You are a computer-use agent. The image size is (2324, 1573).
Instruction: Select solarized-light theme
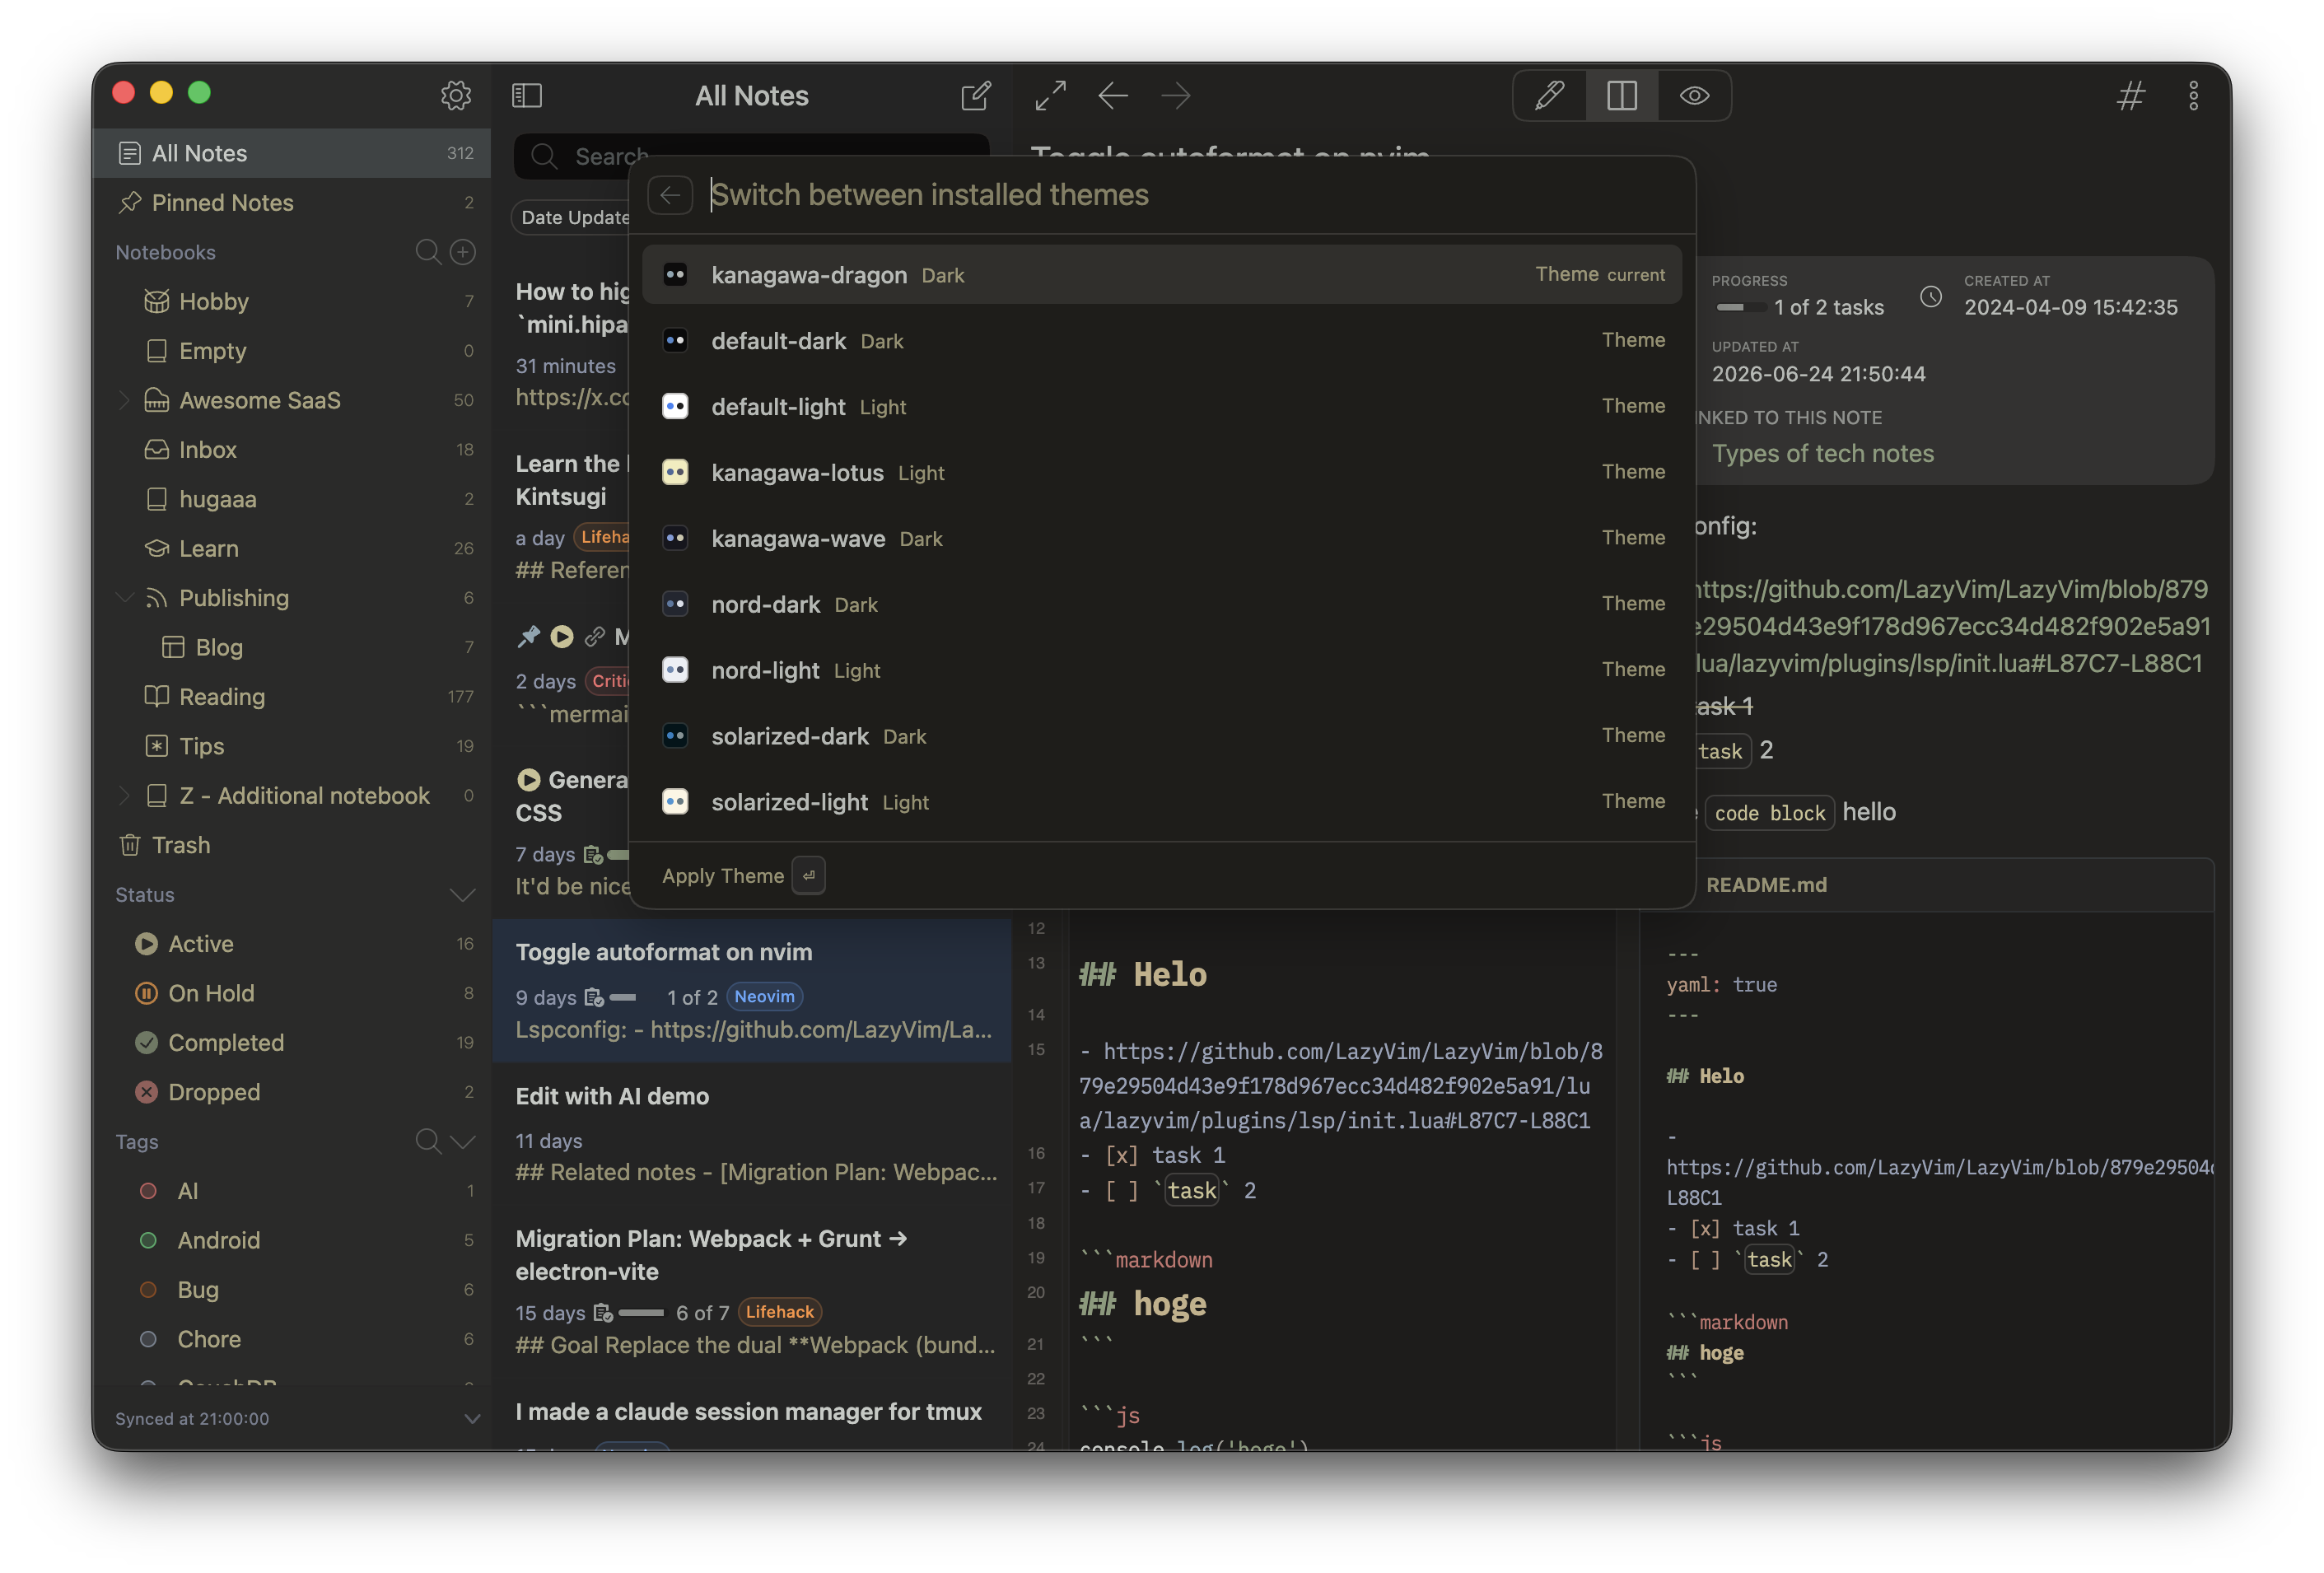tap(1162, 802)
